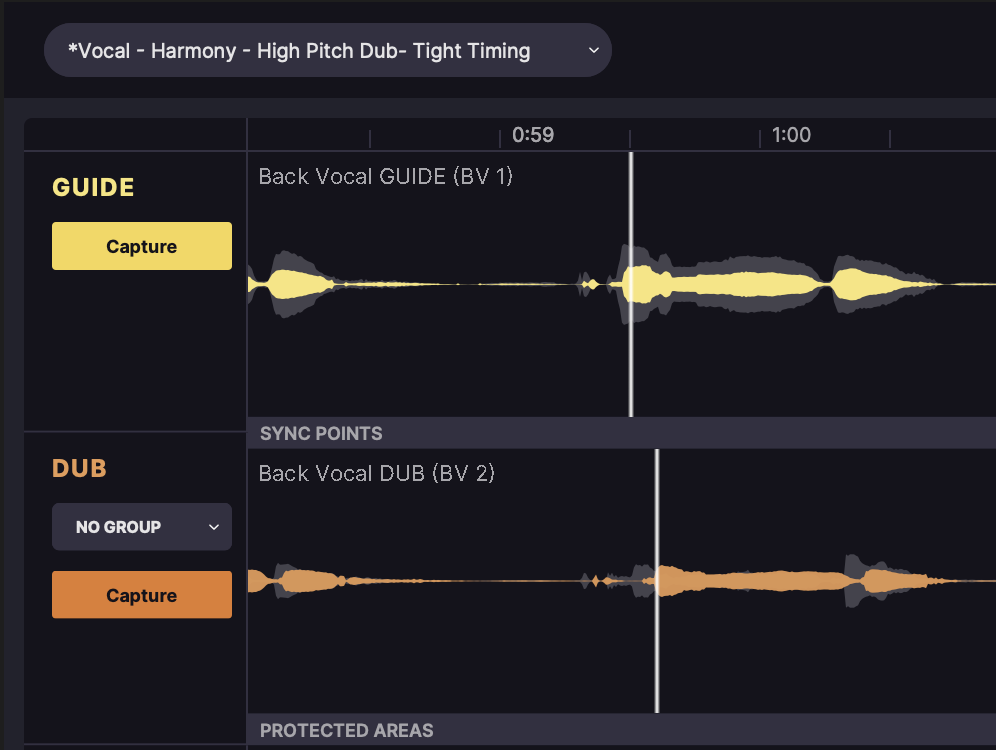Viewport: 996px width, 750px height.
Task: Click the ruler tick between 0:59 and 1:00
Action: click(x=630, y=139)
